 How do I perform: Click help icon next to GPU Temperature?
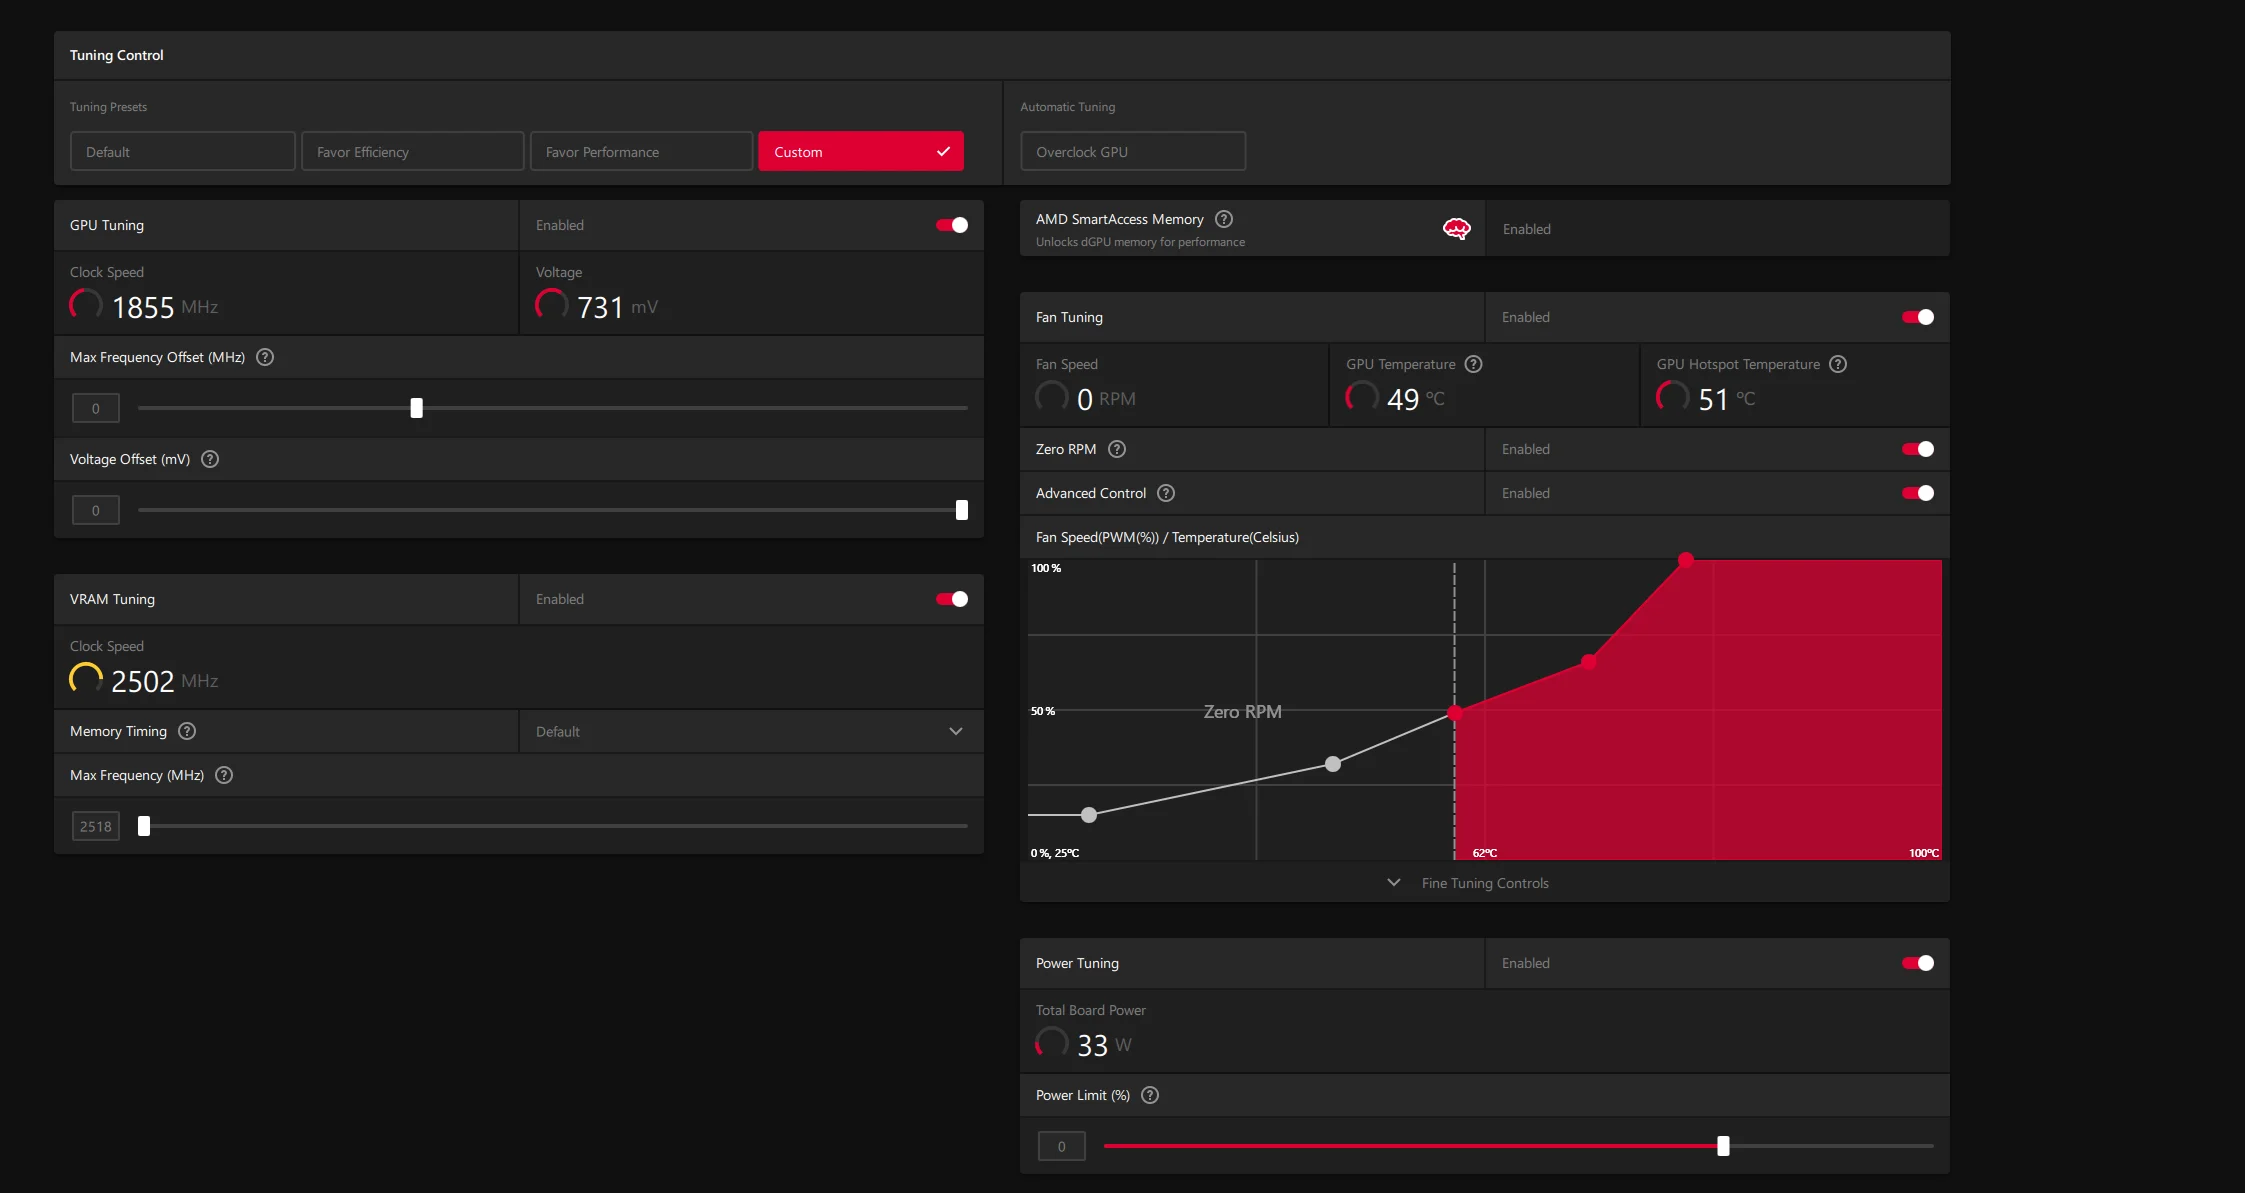[x=1473, y=364]
